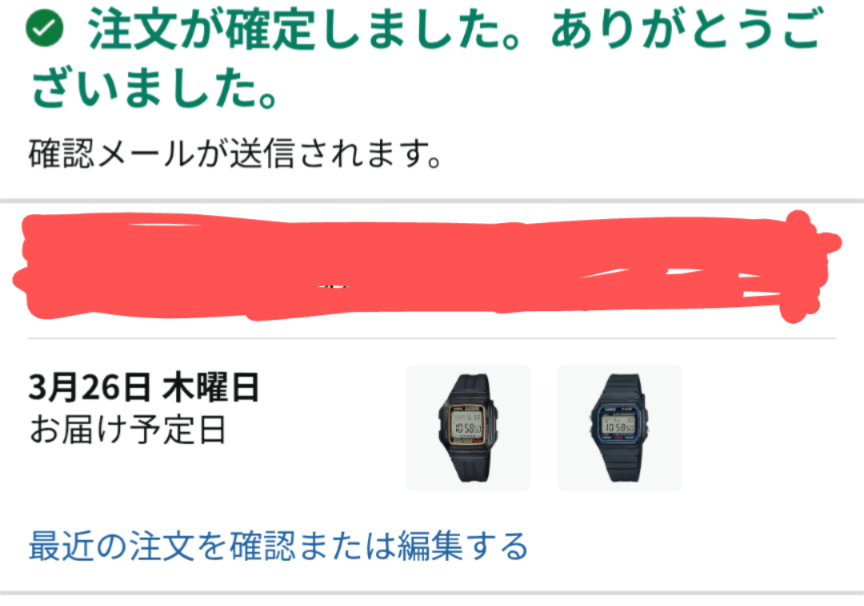Open 最近の注文を確認または編集する link

pyautogui.click(x=278, y=546)
